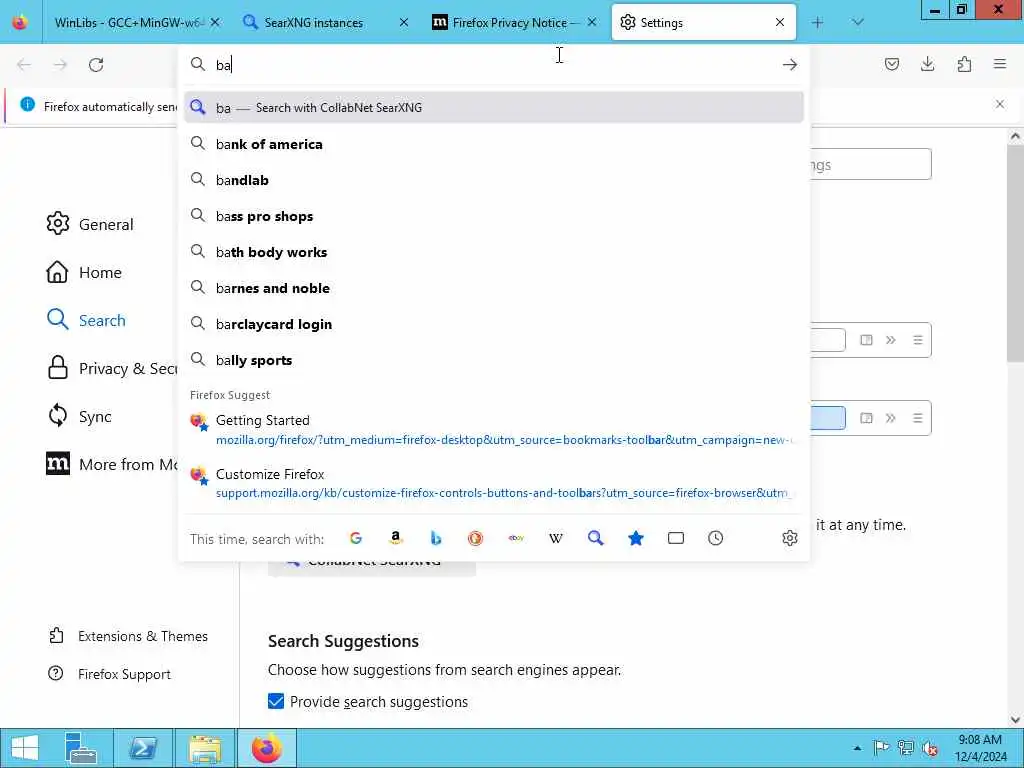This screenshot has height=768, width=1024.
Task: Switch to SearXNG instances tab
Action: (324, 22)
